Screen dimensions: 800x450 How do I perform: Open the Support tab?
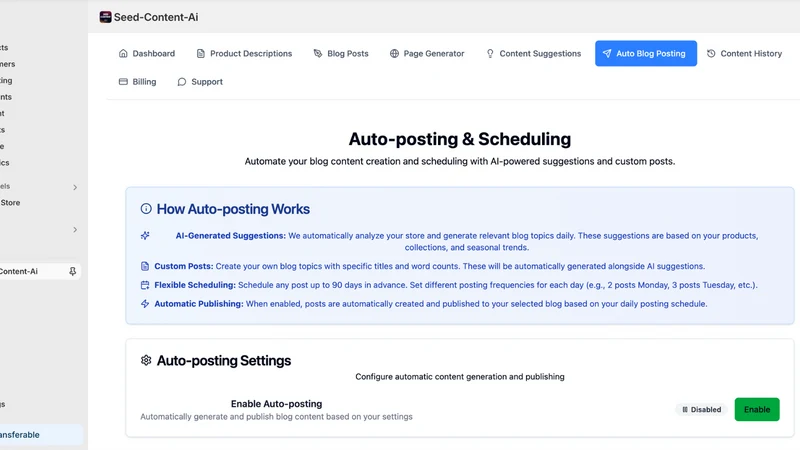click(x=200, y=82)
